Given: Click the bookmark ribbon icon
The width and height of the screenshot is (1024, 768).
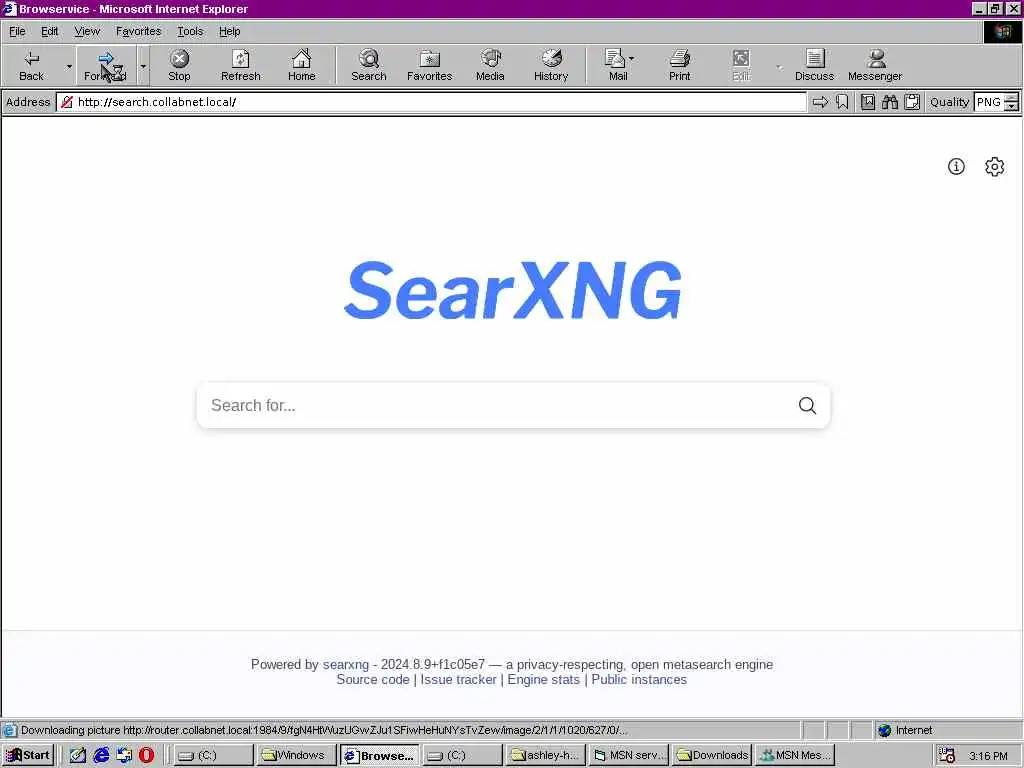Looking at the screenshot, I should click(x=842, y=102).
